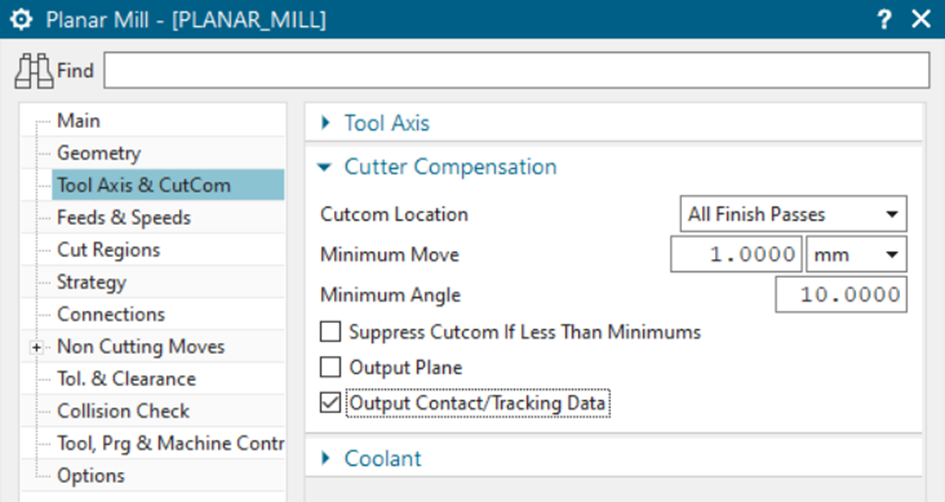Viewport: 945px width, 502px height.
Task: Uncheck Output Contact/Tracking Data
Action: pos(330,403)
